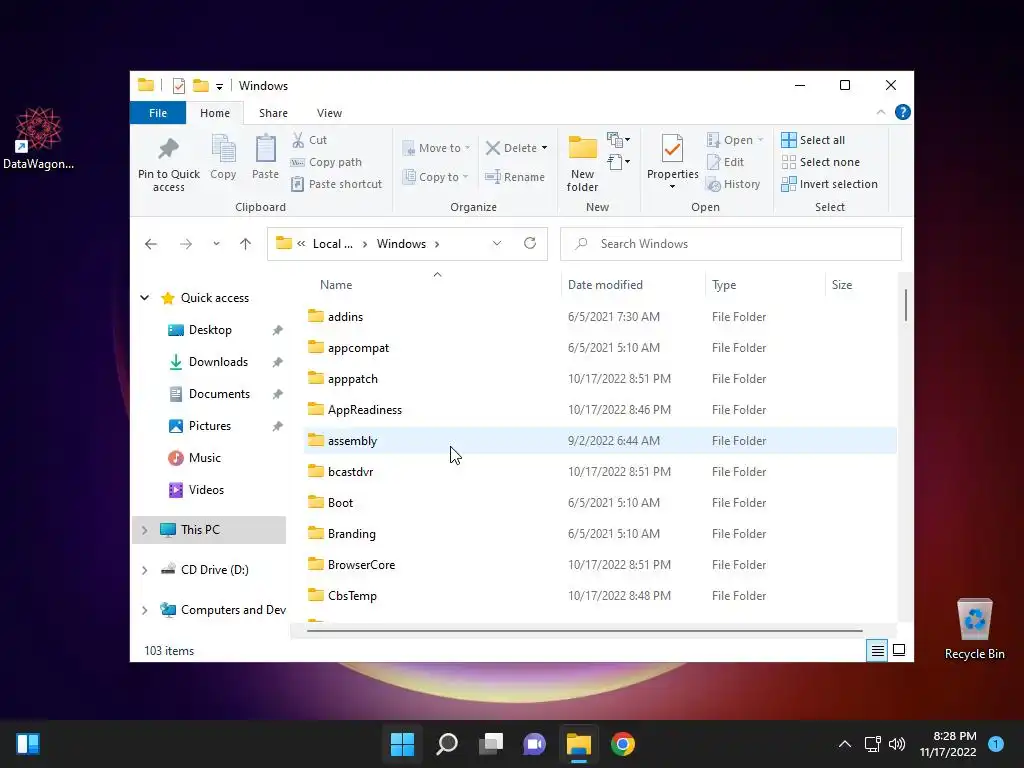Open the Delete dropdown arrow
The width and height of the screenshot is (1024, 768).
(x=545, y=148)
